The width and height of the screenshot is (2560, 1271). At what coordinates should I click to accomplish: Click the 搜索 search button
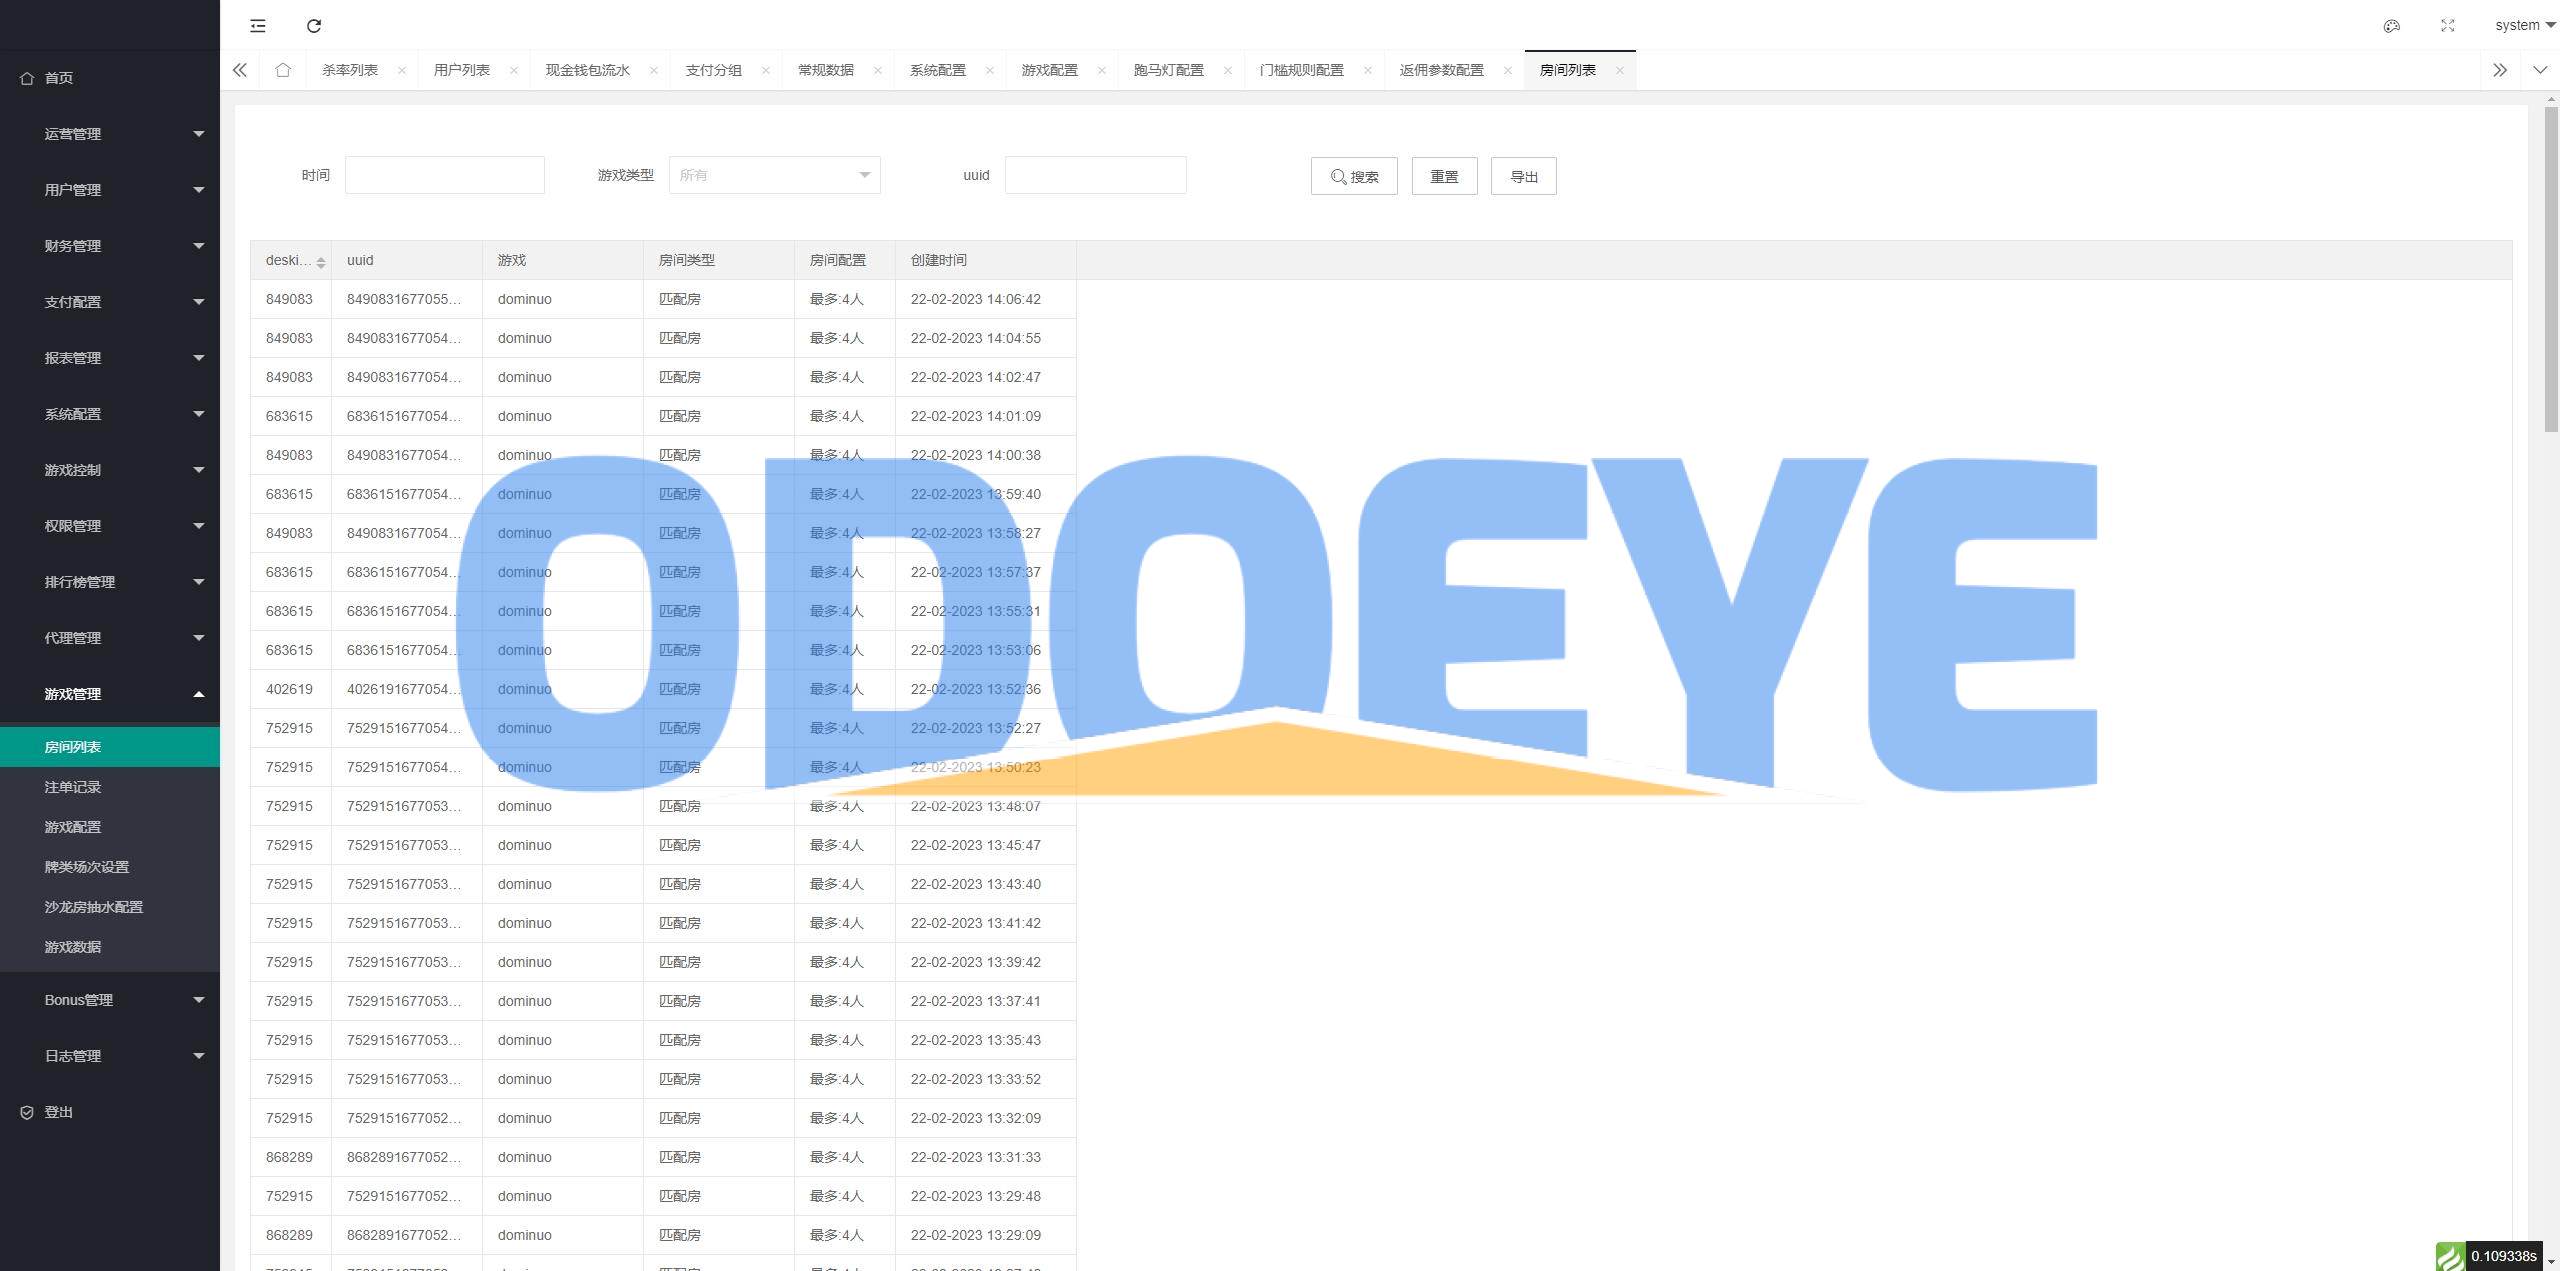[x=1354, y=176]
